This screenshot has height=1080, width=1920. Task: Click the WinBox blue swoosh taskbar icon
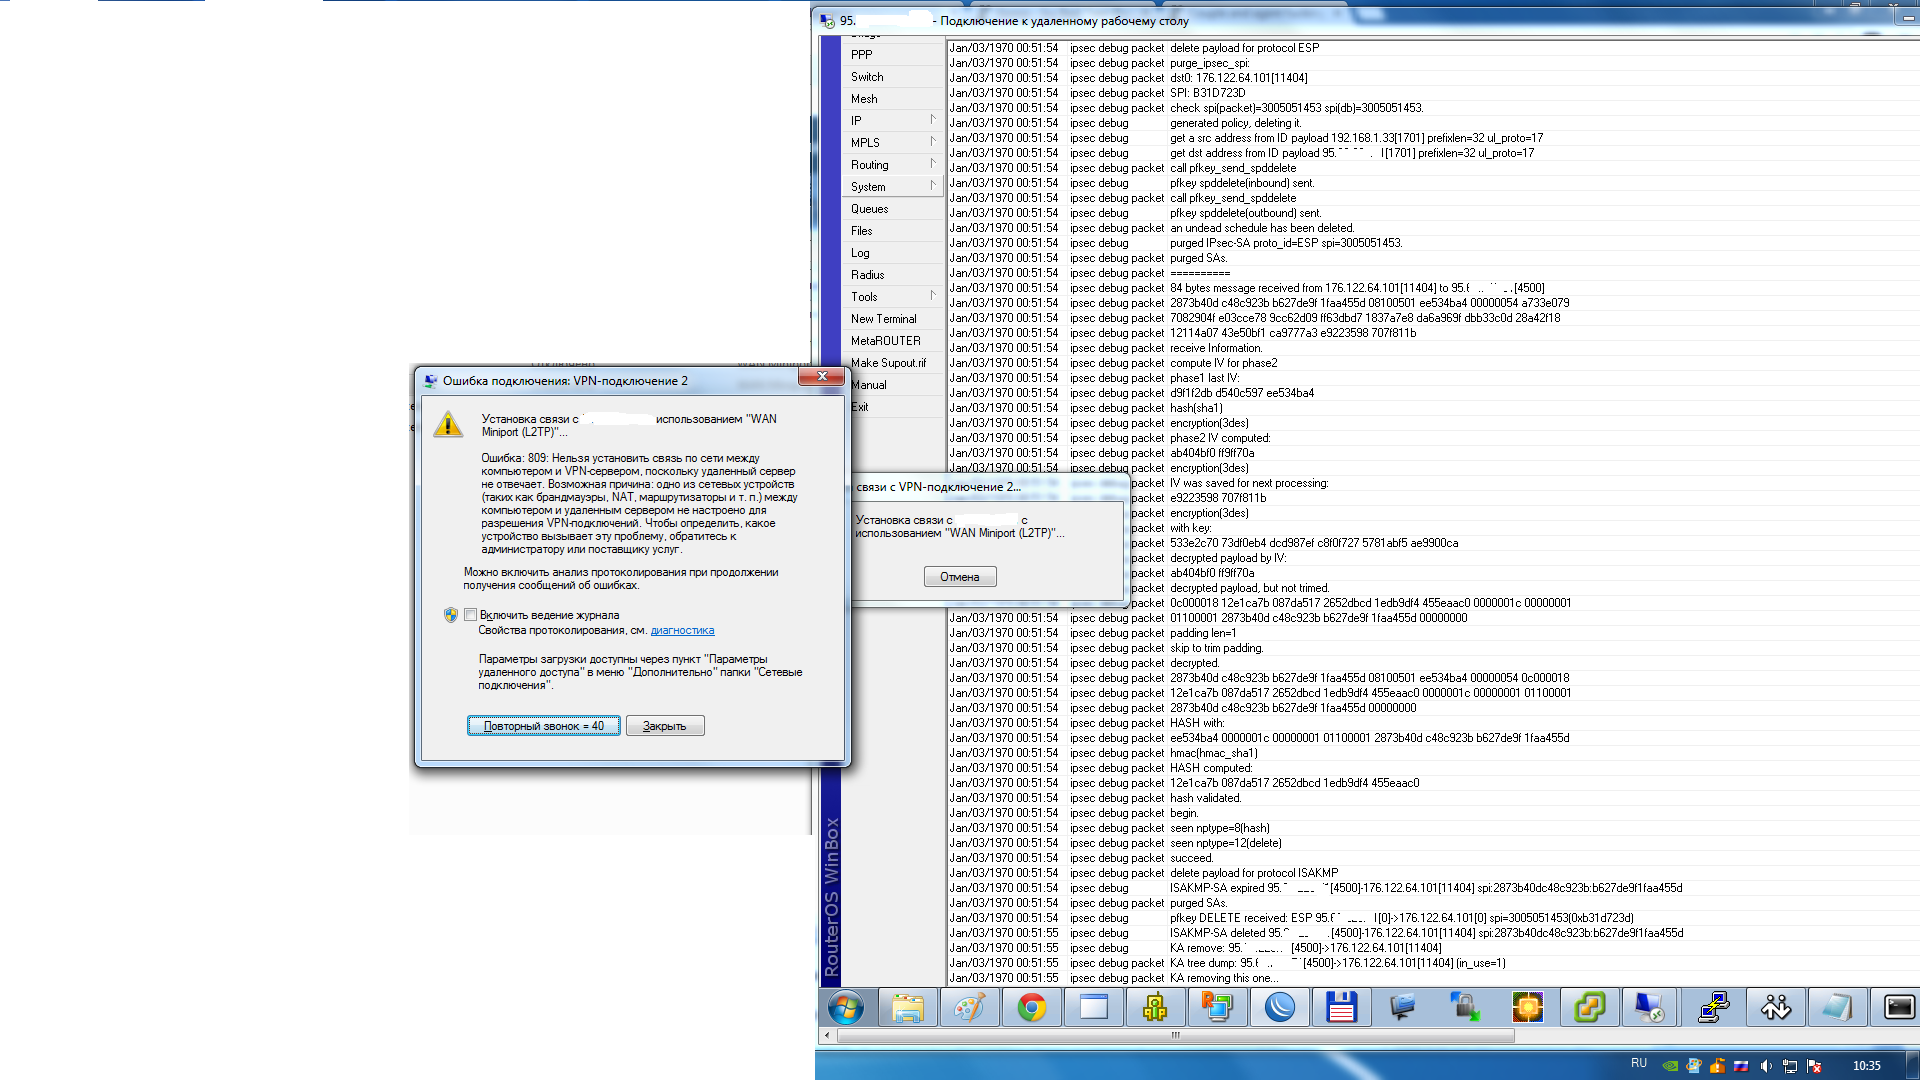point(1279,1008)
